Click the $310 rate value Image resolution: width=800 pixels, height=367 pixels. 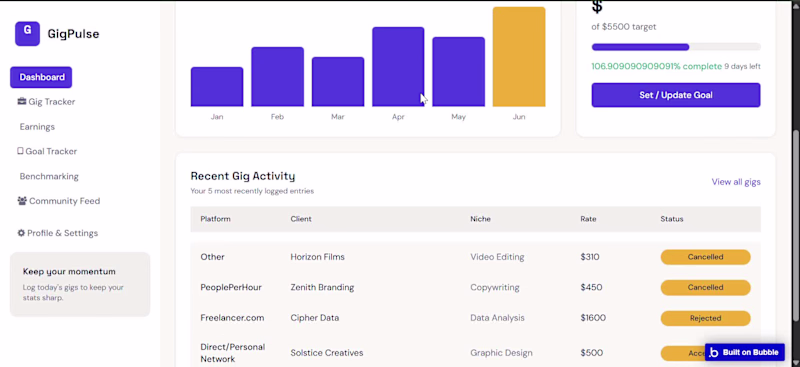pyautogui.click(x=590, y=257)
